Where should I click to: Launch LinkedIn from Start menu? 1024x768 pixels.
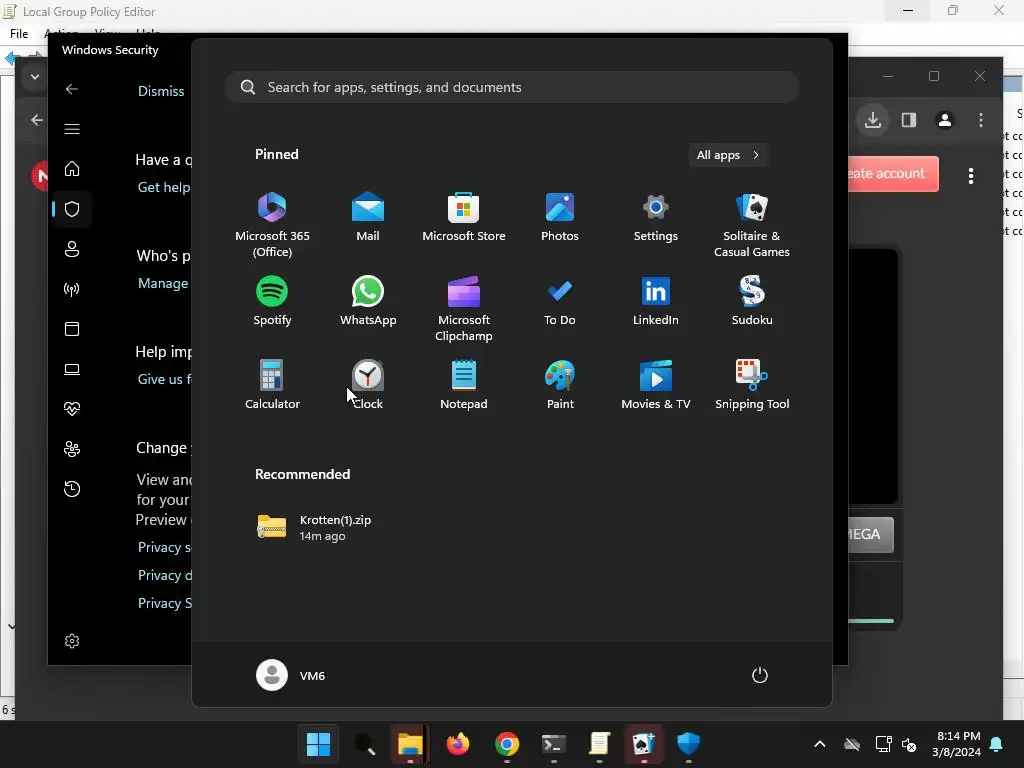pyautogui.click(x=656, y=300)
